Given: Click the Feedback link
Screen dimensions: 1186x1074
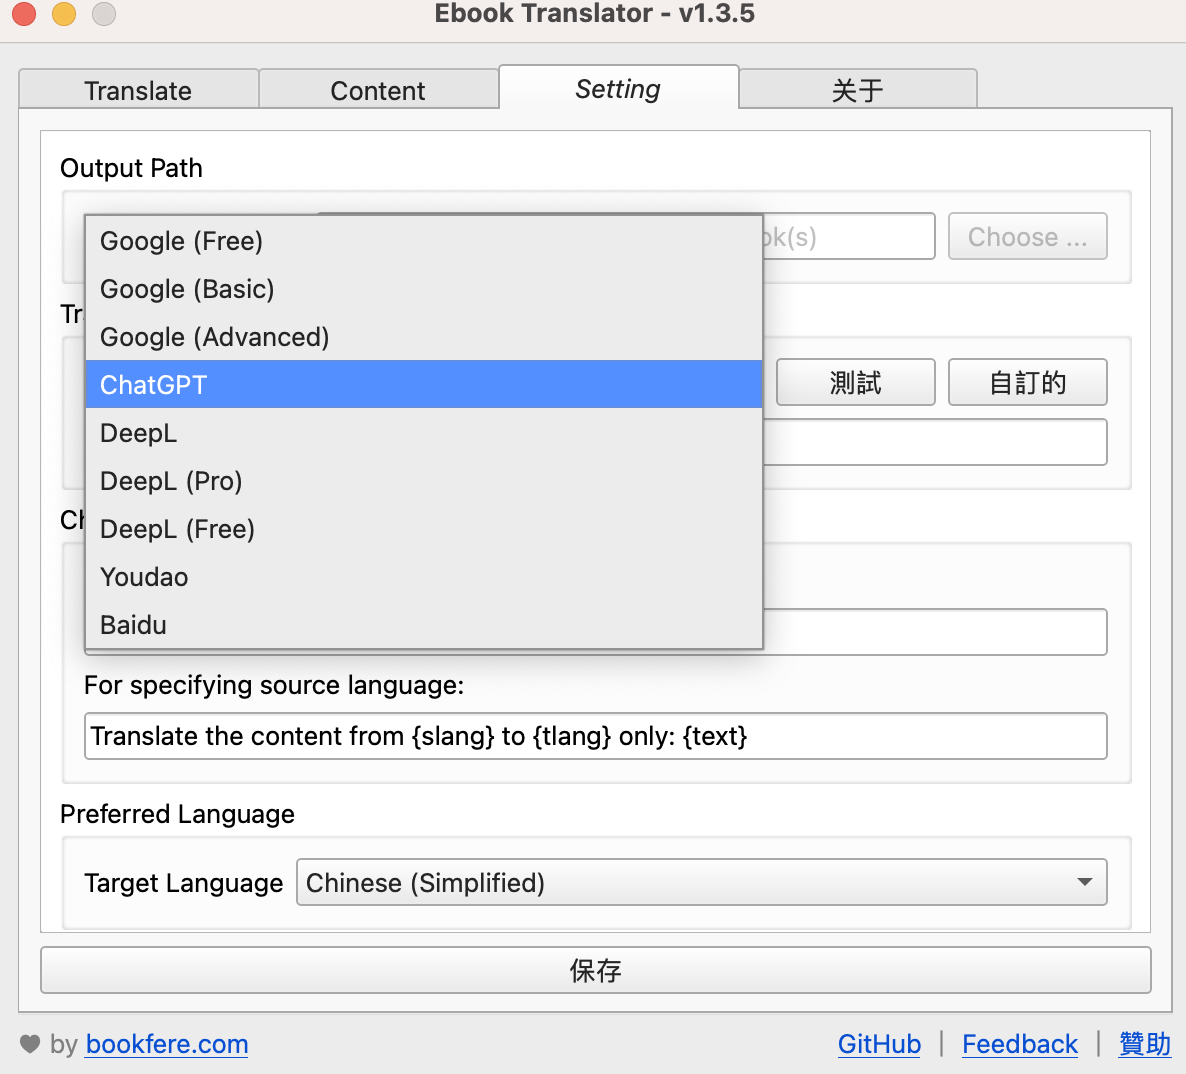Looking at the screenshot, I should (x=1019, y=1044).
